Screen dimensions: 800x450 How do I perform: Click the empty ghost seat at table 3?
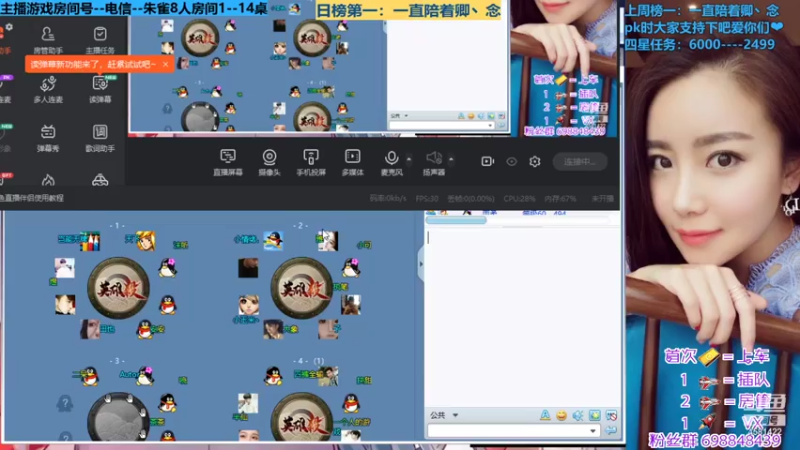pyautogui.click(x=65, y=404)
